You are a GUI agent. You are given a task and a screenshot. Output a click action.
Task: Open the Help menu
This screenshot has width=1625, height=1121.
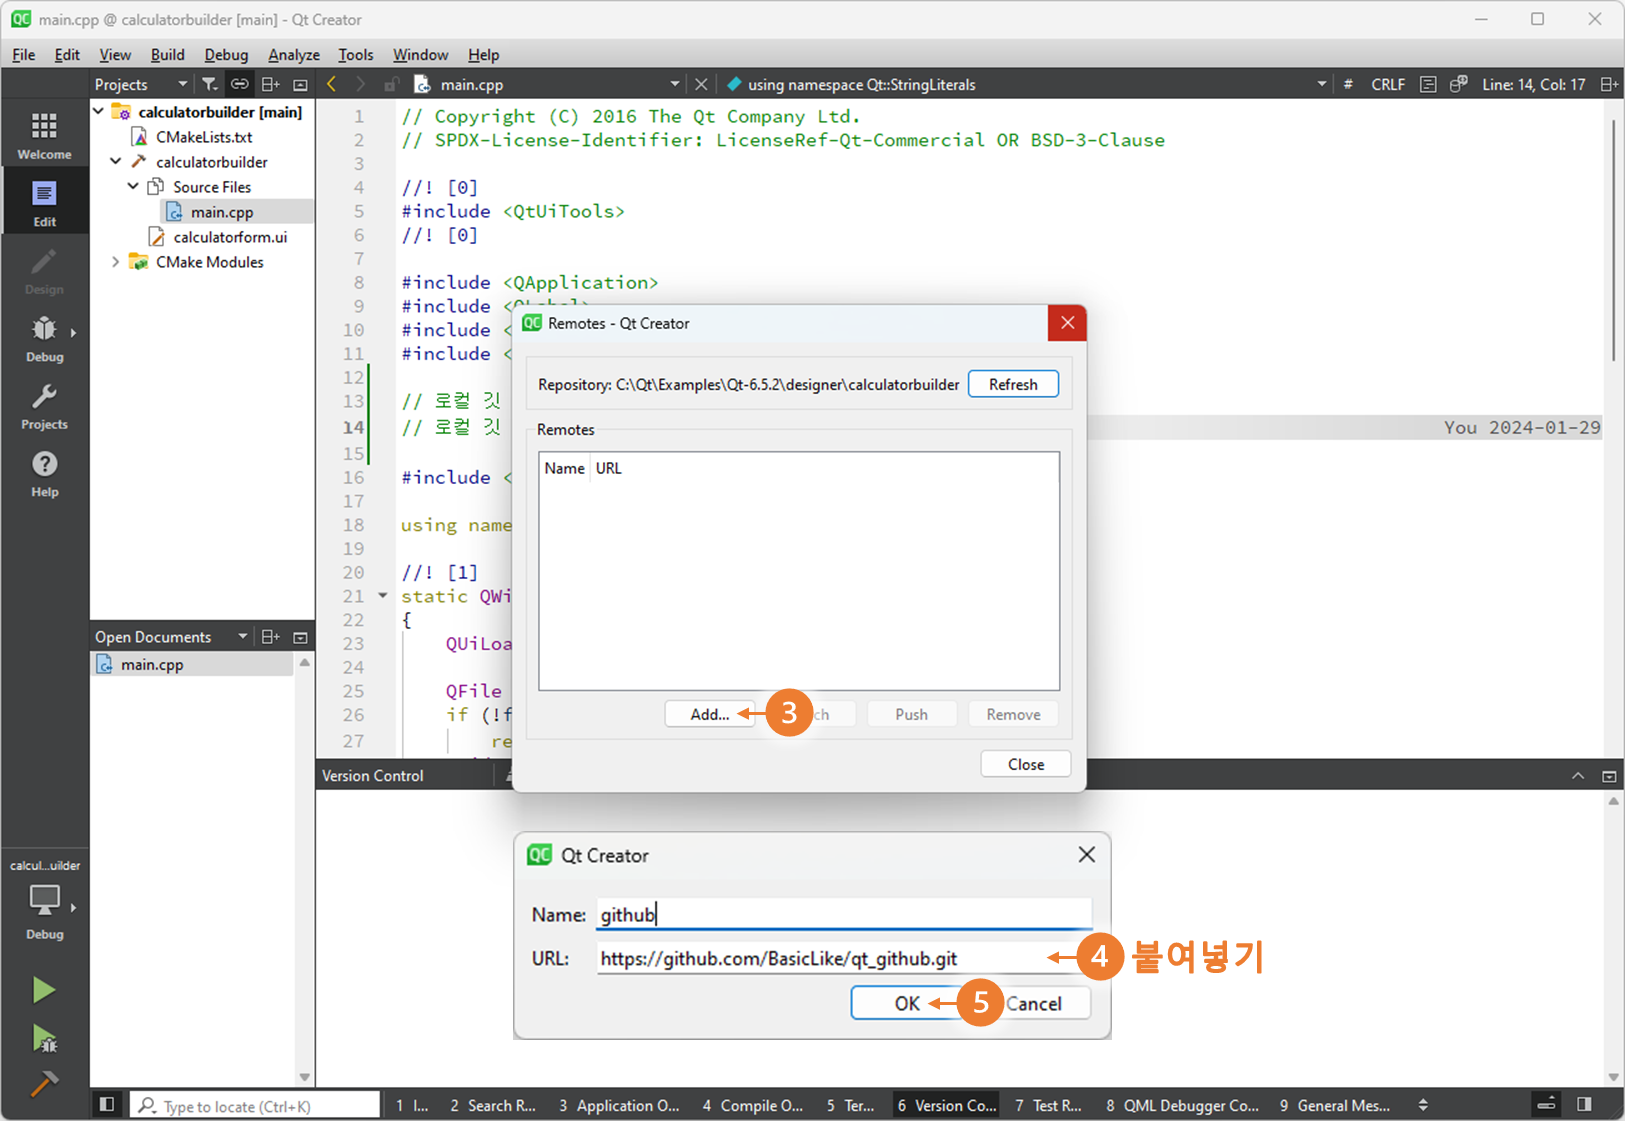coord(483,55)
